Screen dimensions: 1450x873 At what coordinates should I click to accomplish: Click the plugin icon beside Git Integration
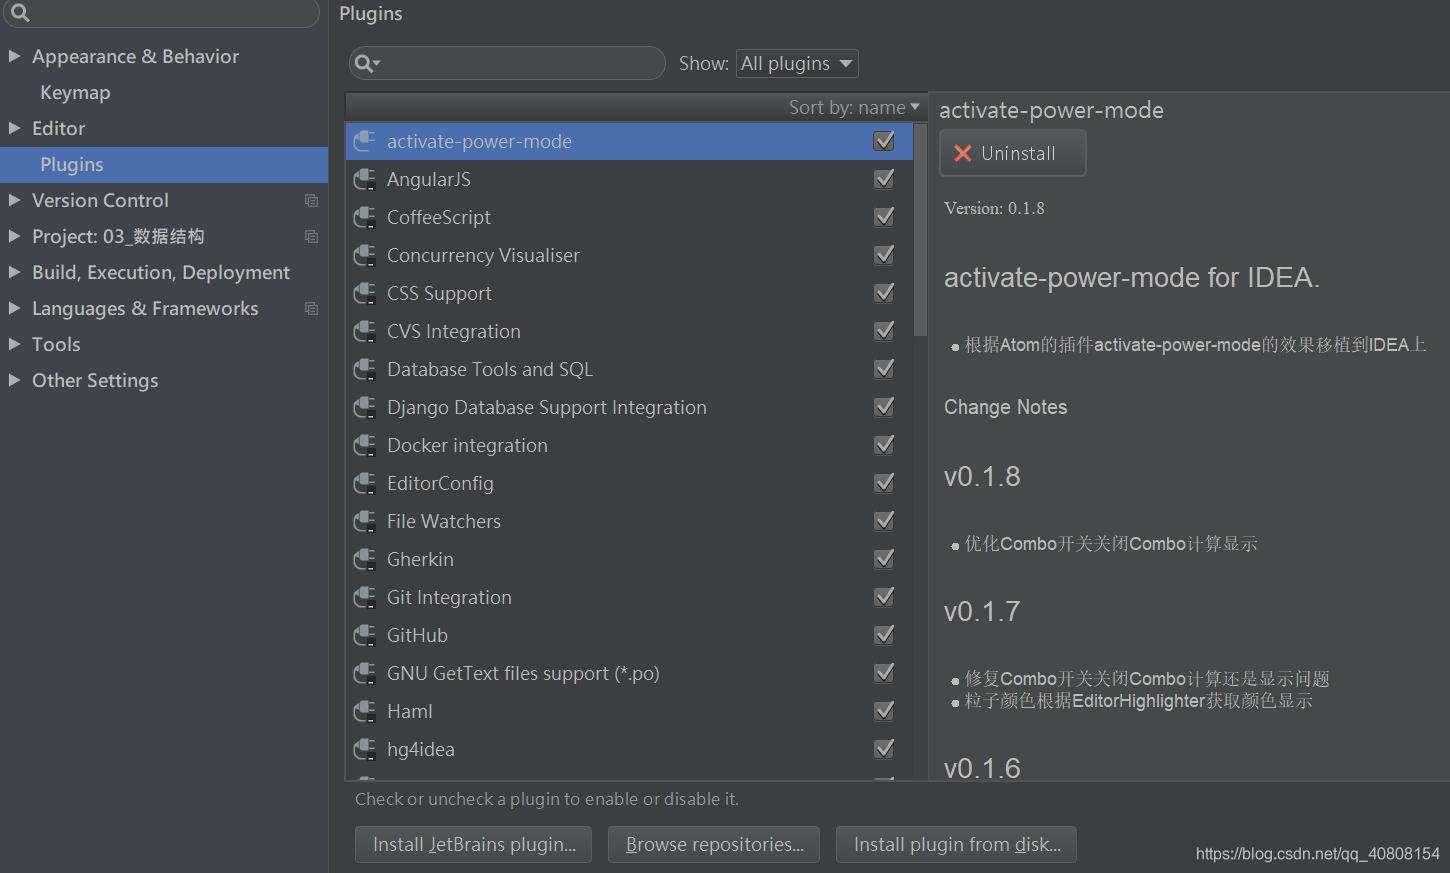click(365, 597)
